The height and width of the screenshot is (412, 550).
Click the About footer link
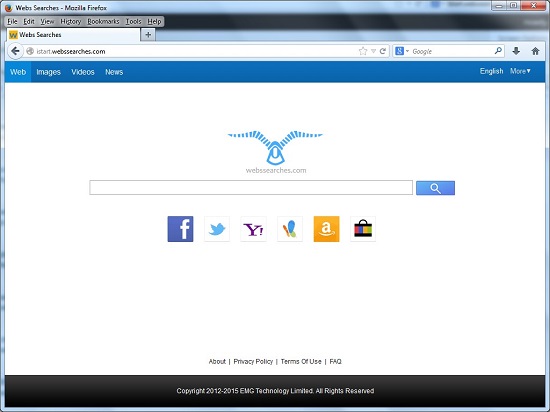[x=217, y=362]
